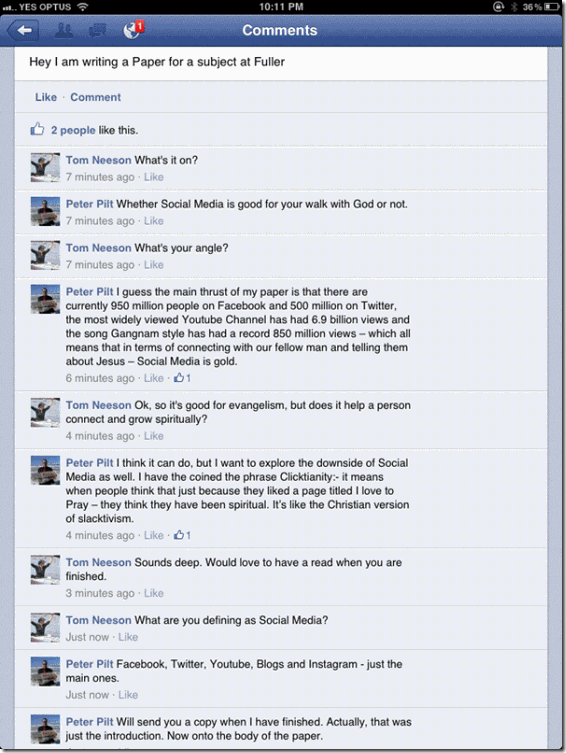Like the 'Sounds deep' comment
This screenshot has width=566, height=753.
(154, 593)
